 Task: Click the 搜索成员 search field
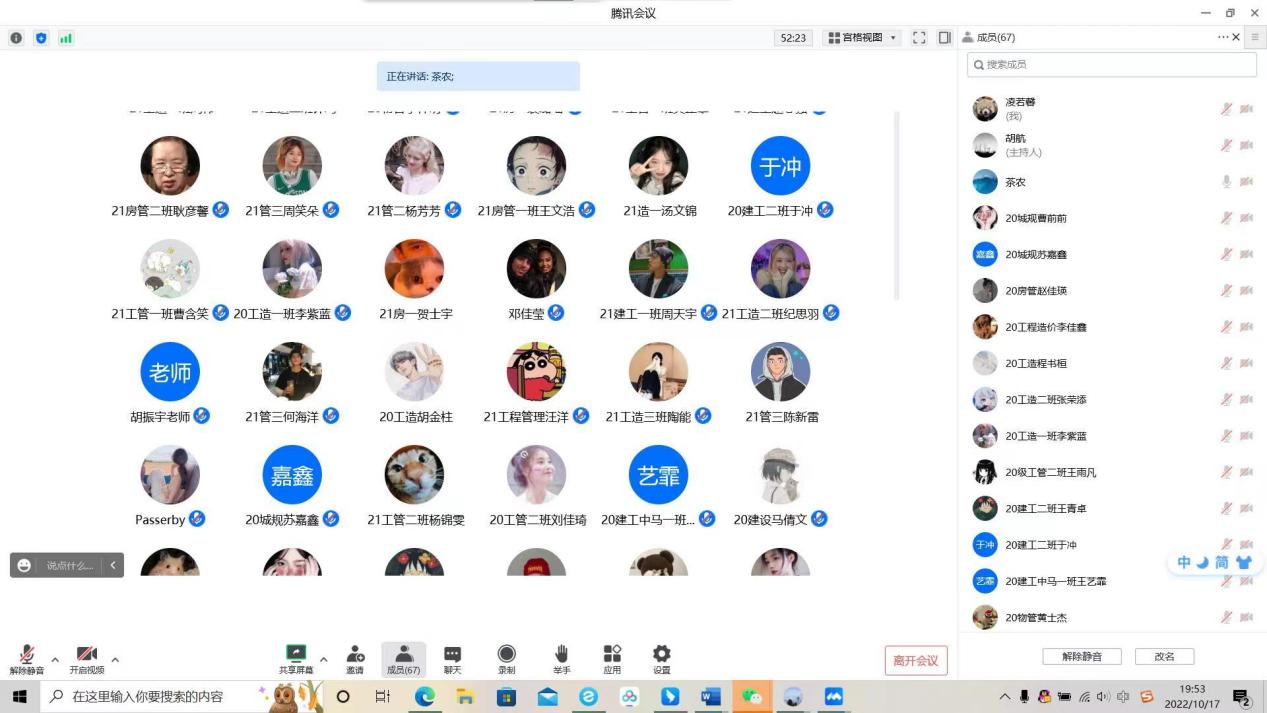coord(1111,64)
